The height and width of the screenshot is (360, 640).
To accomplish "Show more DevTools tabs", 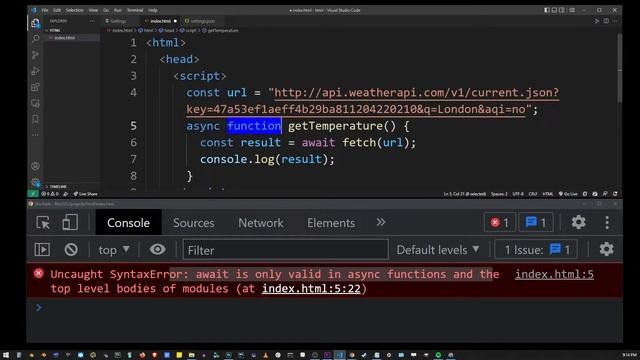I will pos(381,222).
